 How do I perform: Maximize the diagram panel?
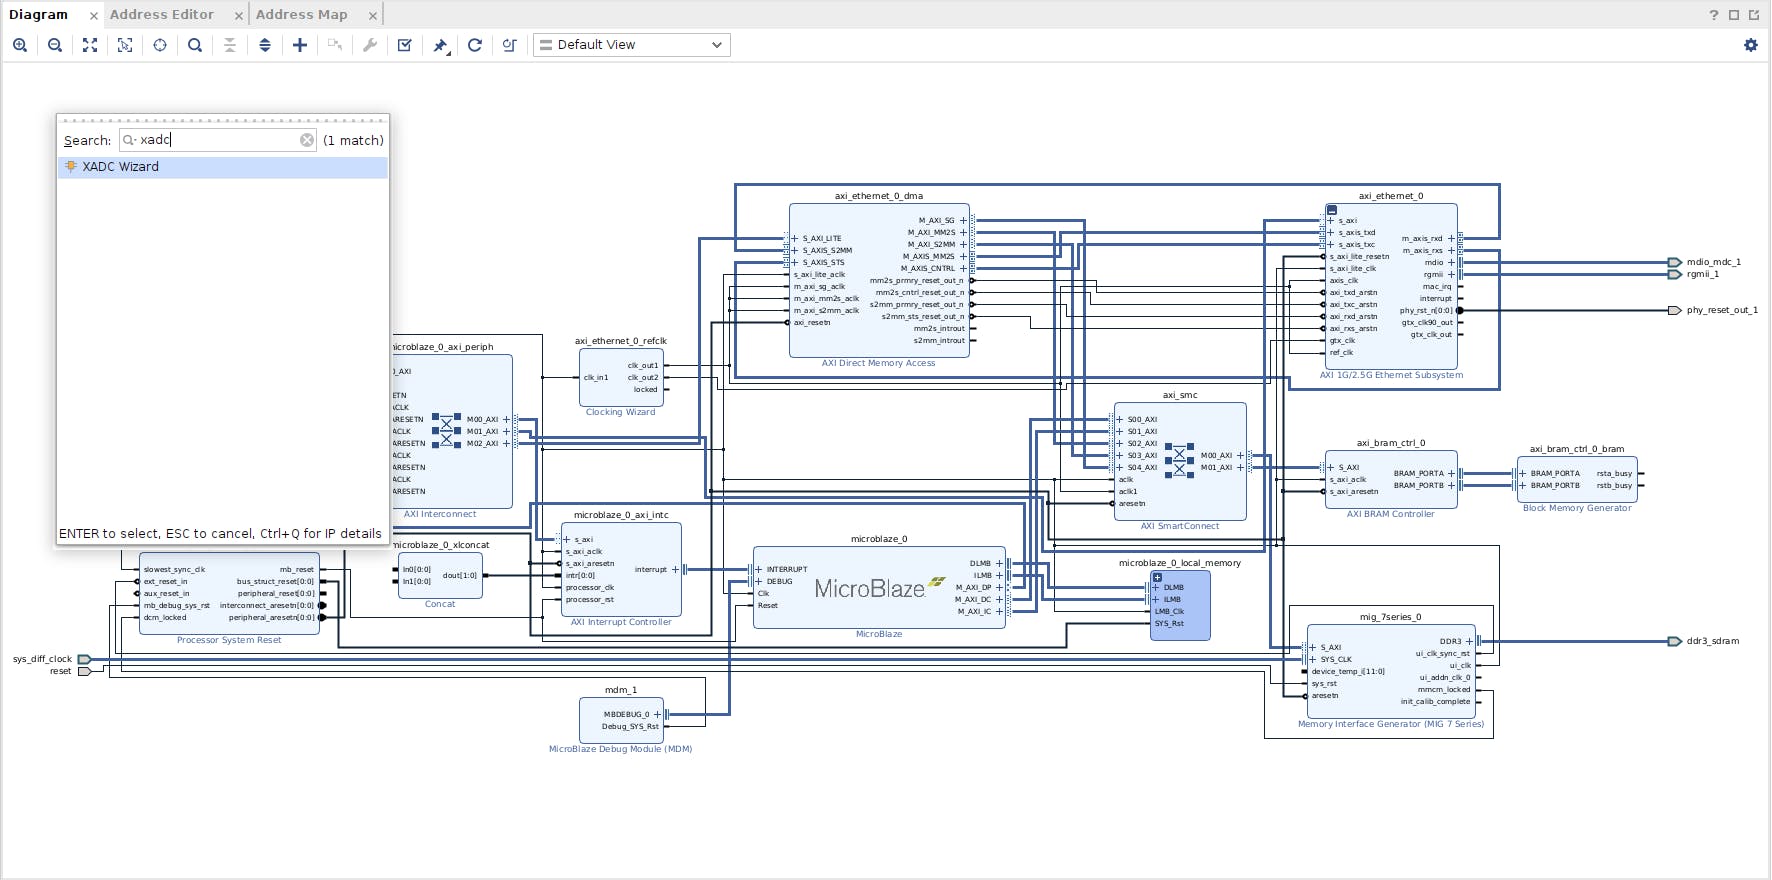point(1734,15)
